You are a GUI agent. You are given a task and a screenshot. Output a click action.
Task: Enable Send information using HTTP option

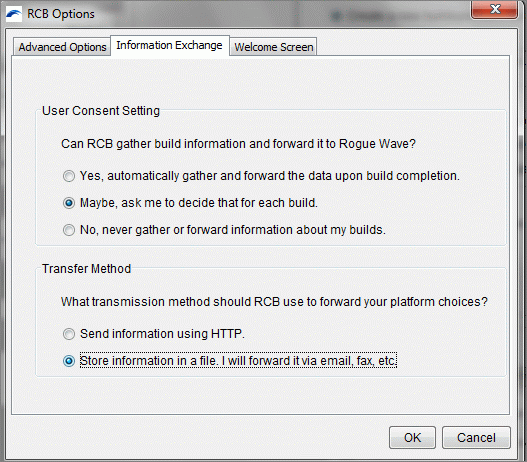point(69,334)
